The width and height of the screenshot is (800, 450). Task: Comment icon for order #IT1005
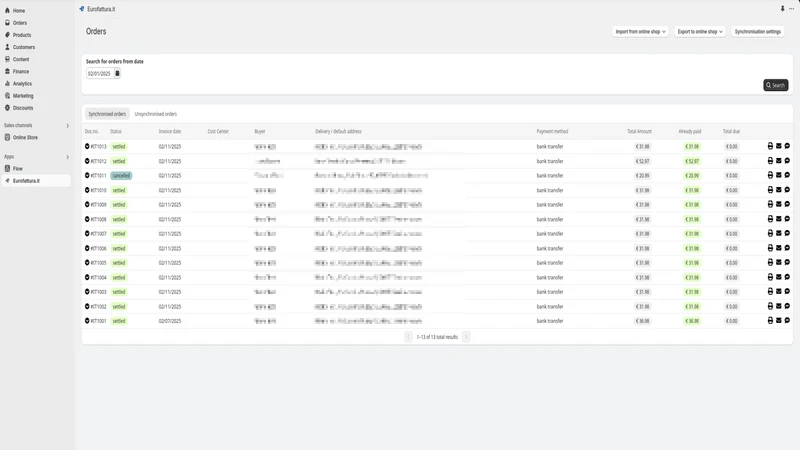pyautogui.click(x=787, y=262)
